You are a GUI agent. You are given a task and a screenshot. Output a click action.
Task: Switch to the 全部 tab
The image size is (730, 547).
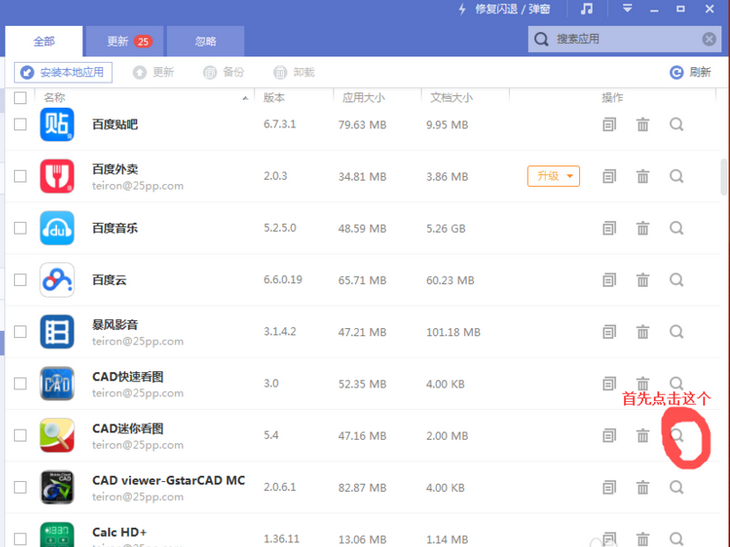tap(44, 41)
